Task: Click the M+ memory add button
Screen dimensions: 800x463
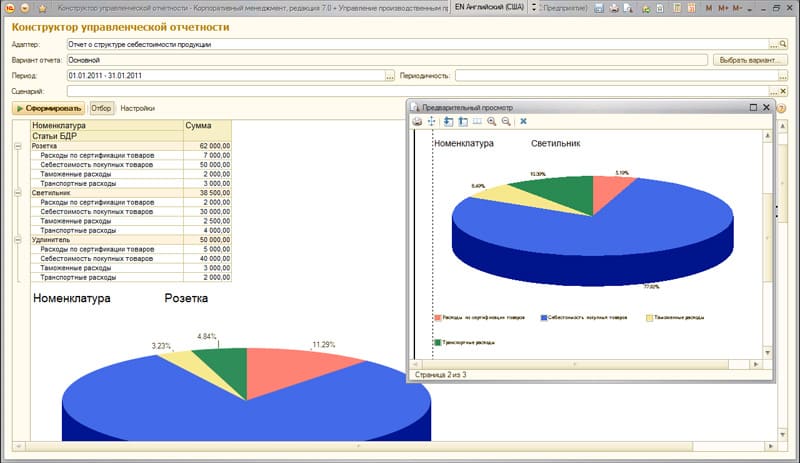Action: click(x=723, y=8)
